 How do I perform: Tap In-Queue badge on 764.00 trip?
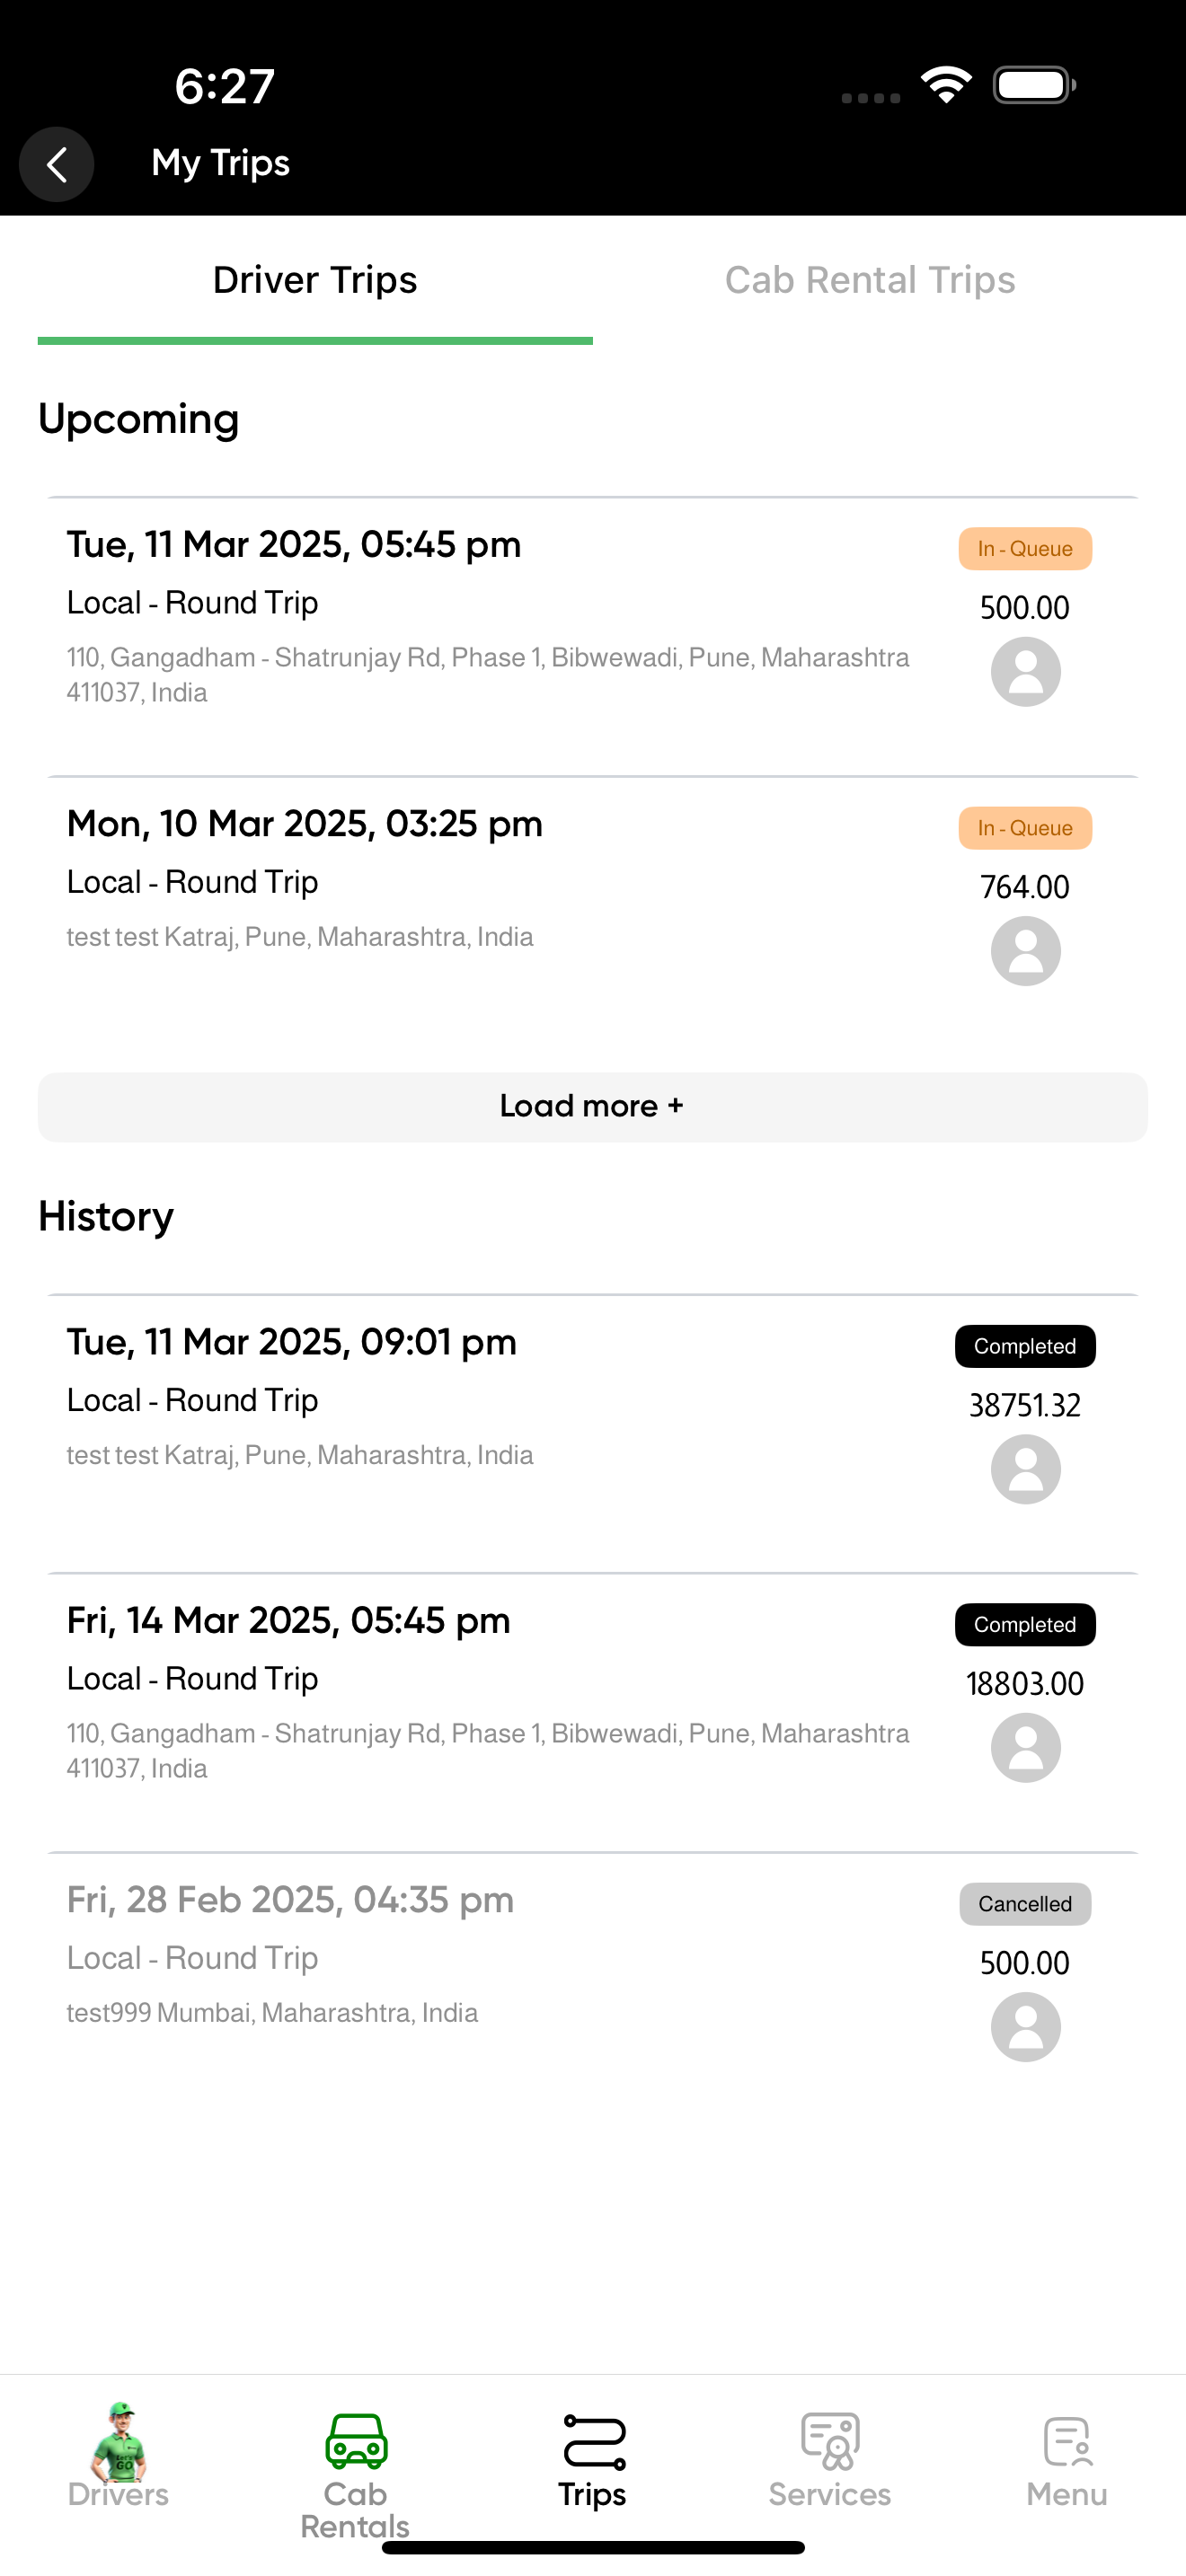point(1025,828)
